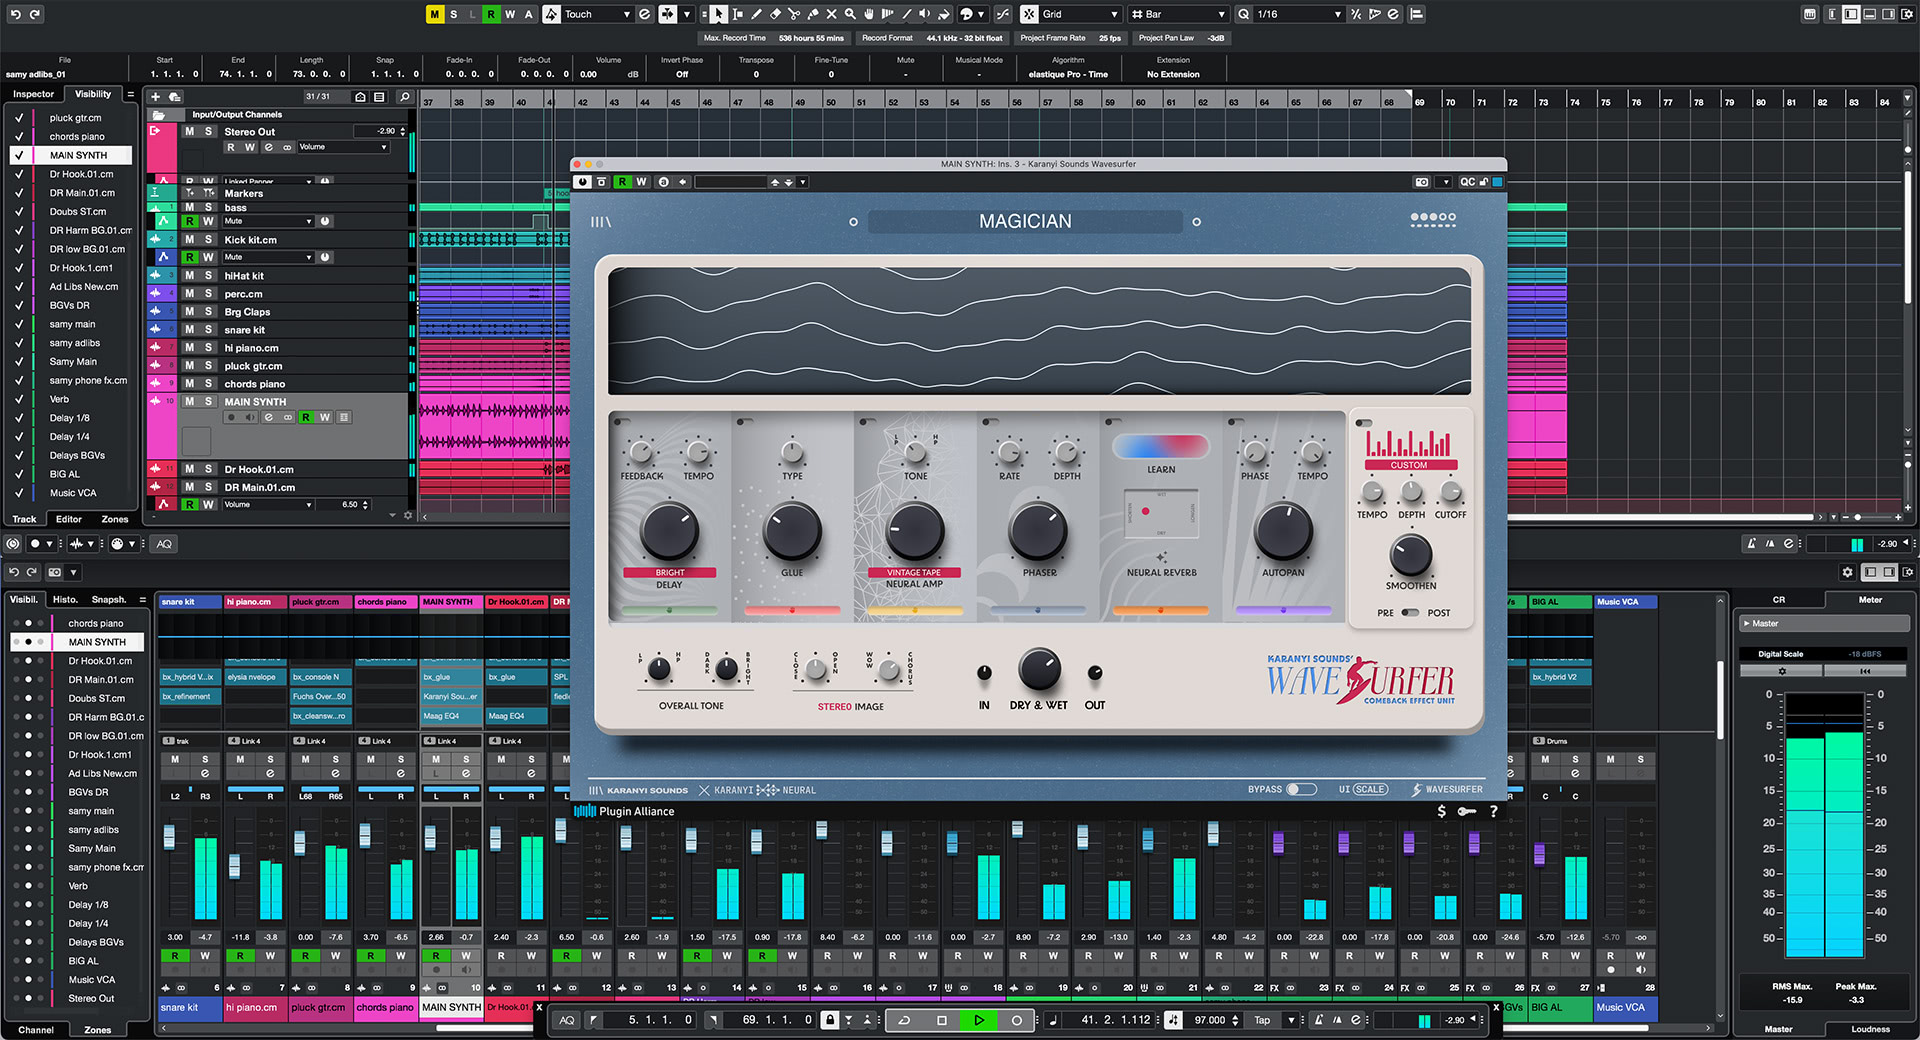The image size is (1920, 1040).
Task: Toggle the Cycle loop button in transport
Action: click(x=904, y=1020)
